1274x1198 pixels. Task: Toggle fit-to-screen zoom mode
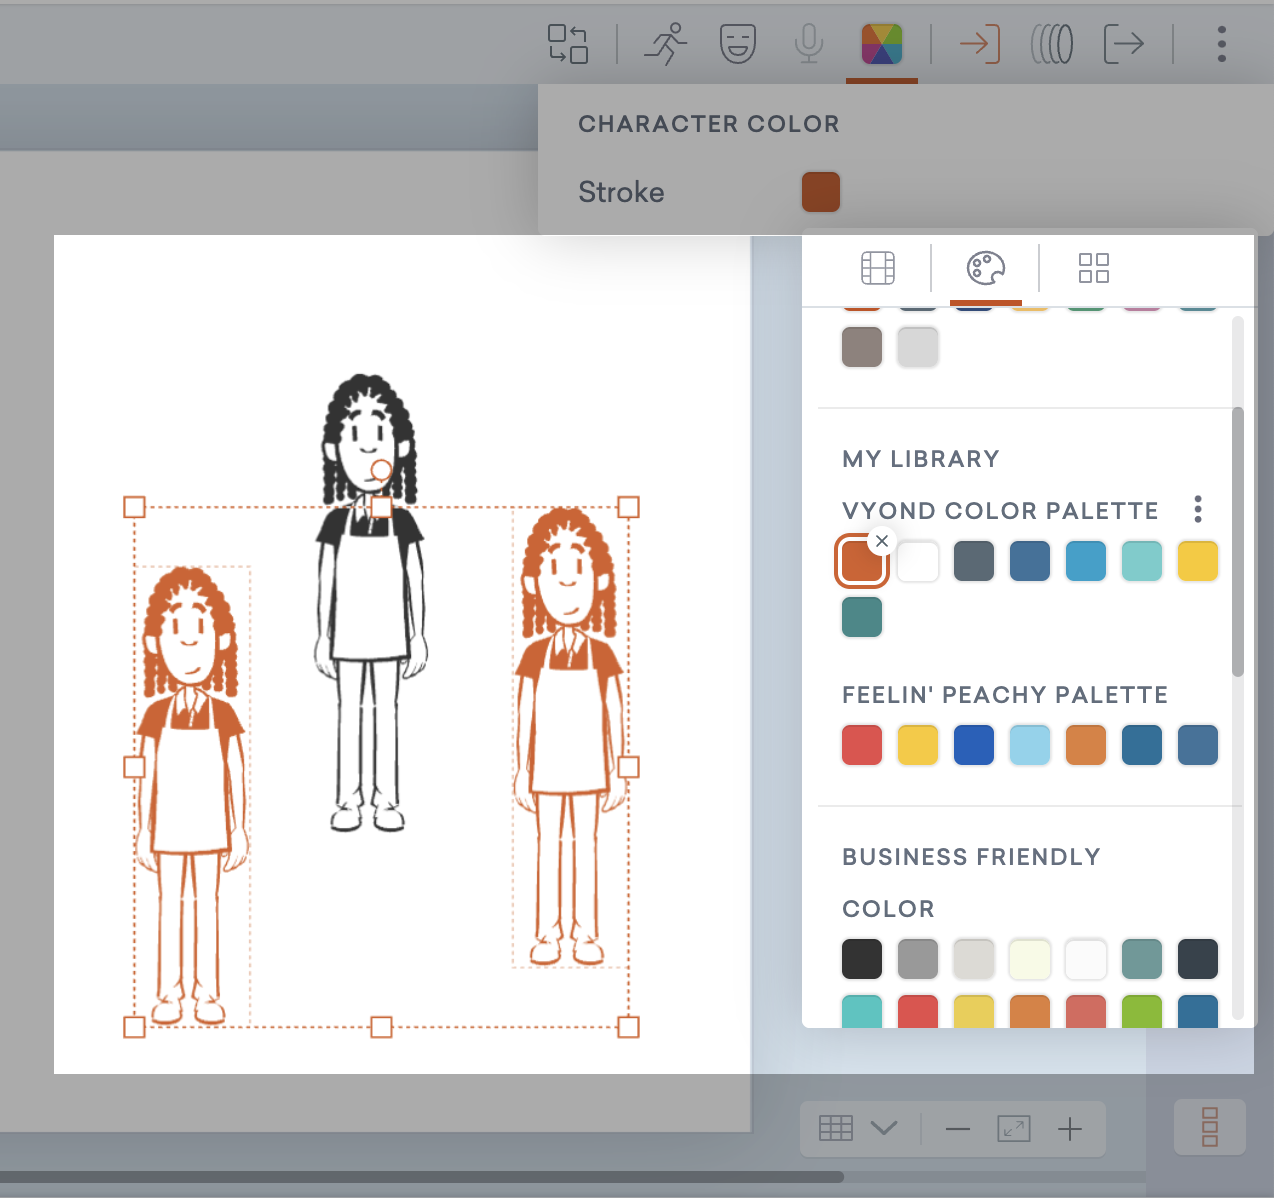pyautogui.click(x=1013, y=1128)
